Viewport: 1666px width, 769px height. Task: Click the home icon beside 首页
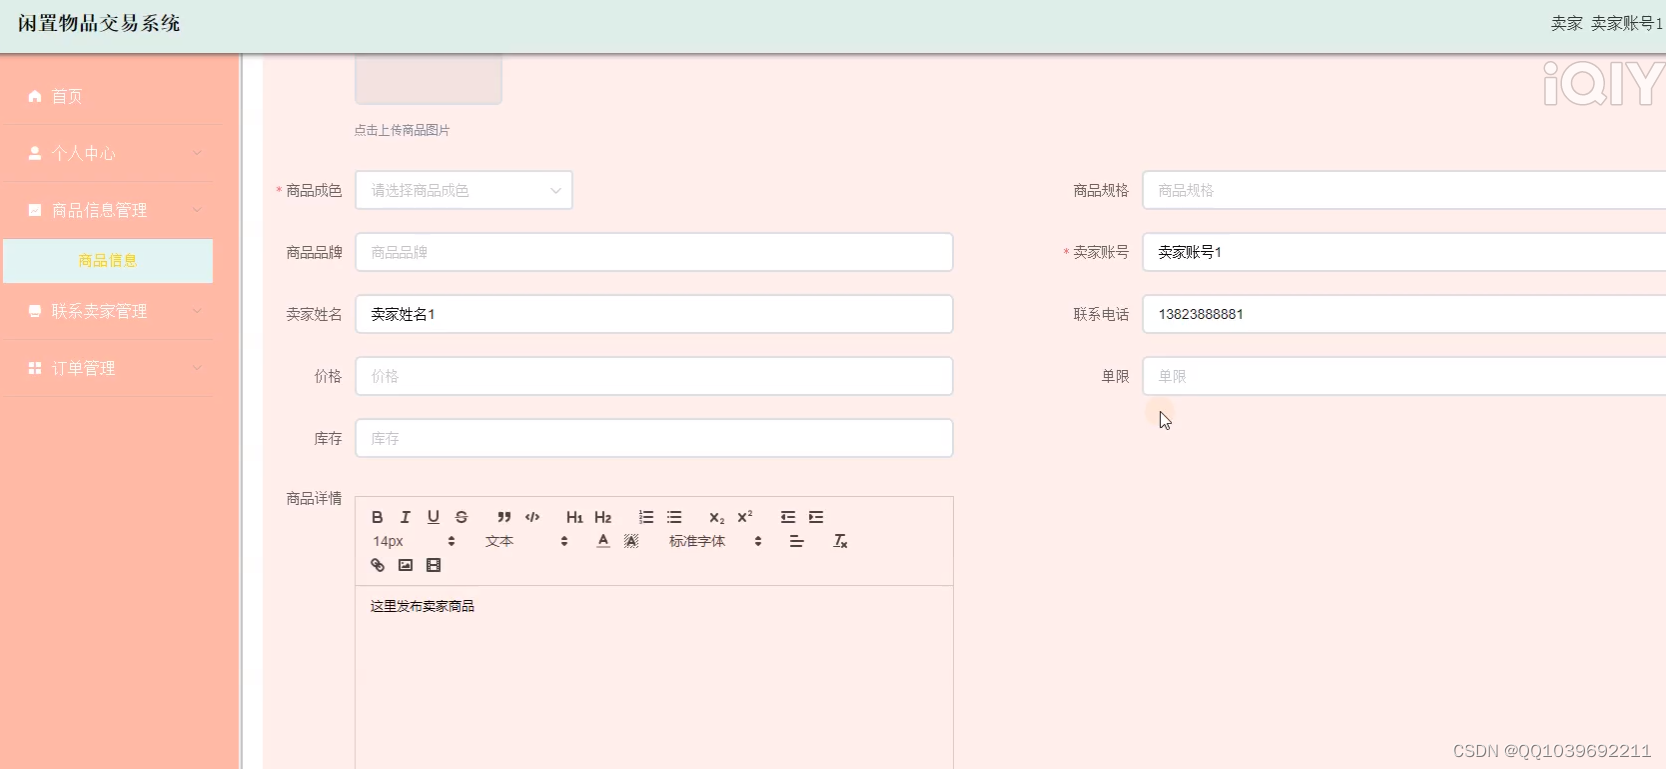click(x=35, y=96)
